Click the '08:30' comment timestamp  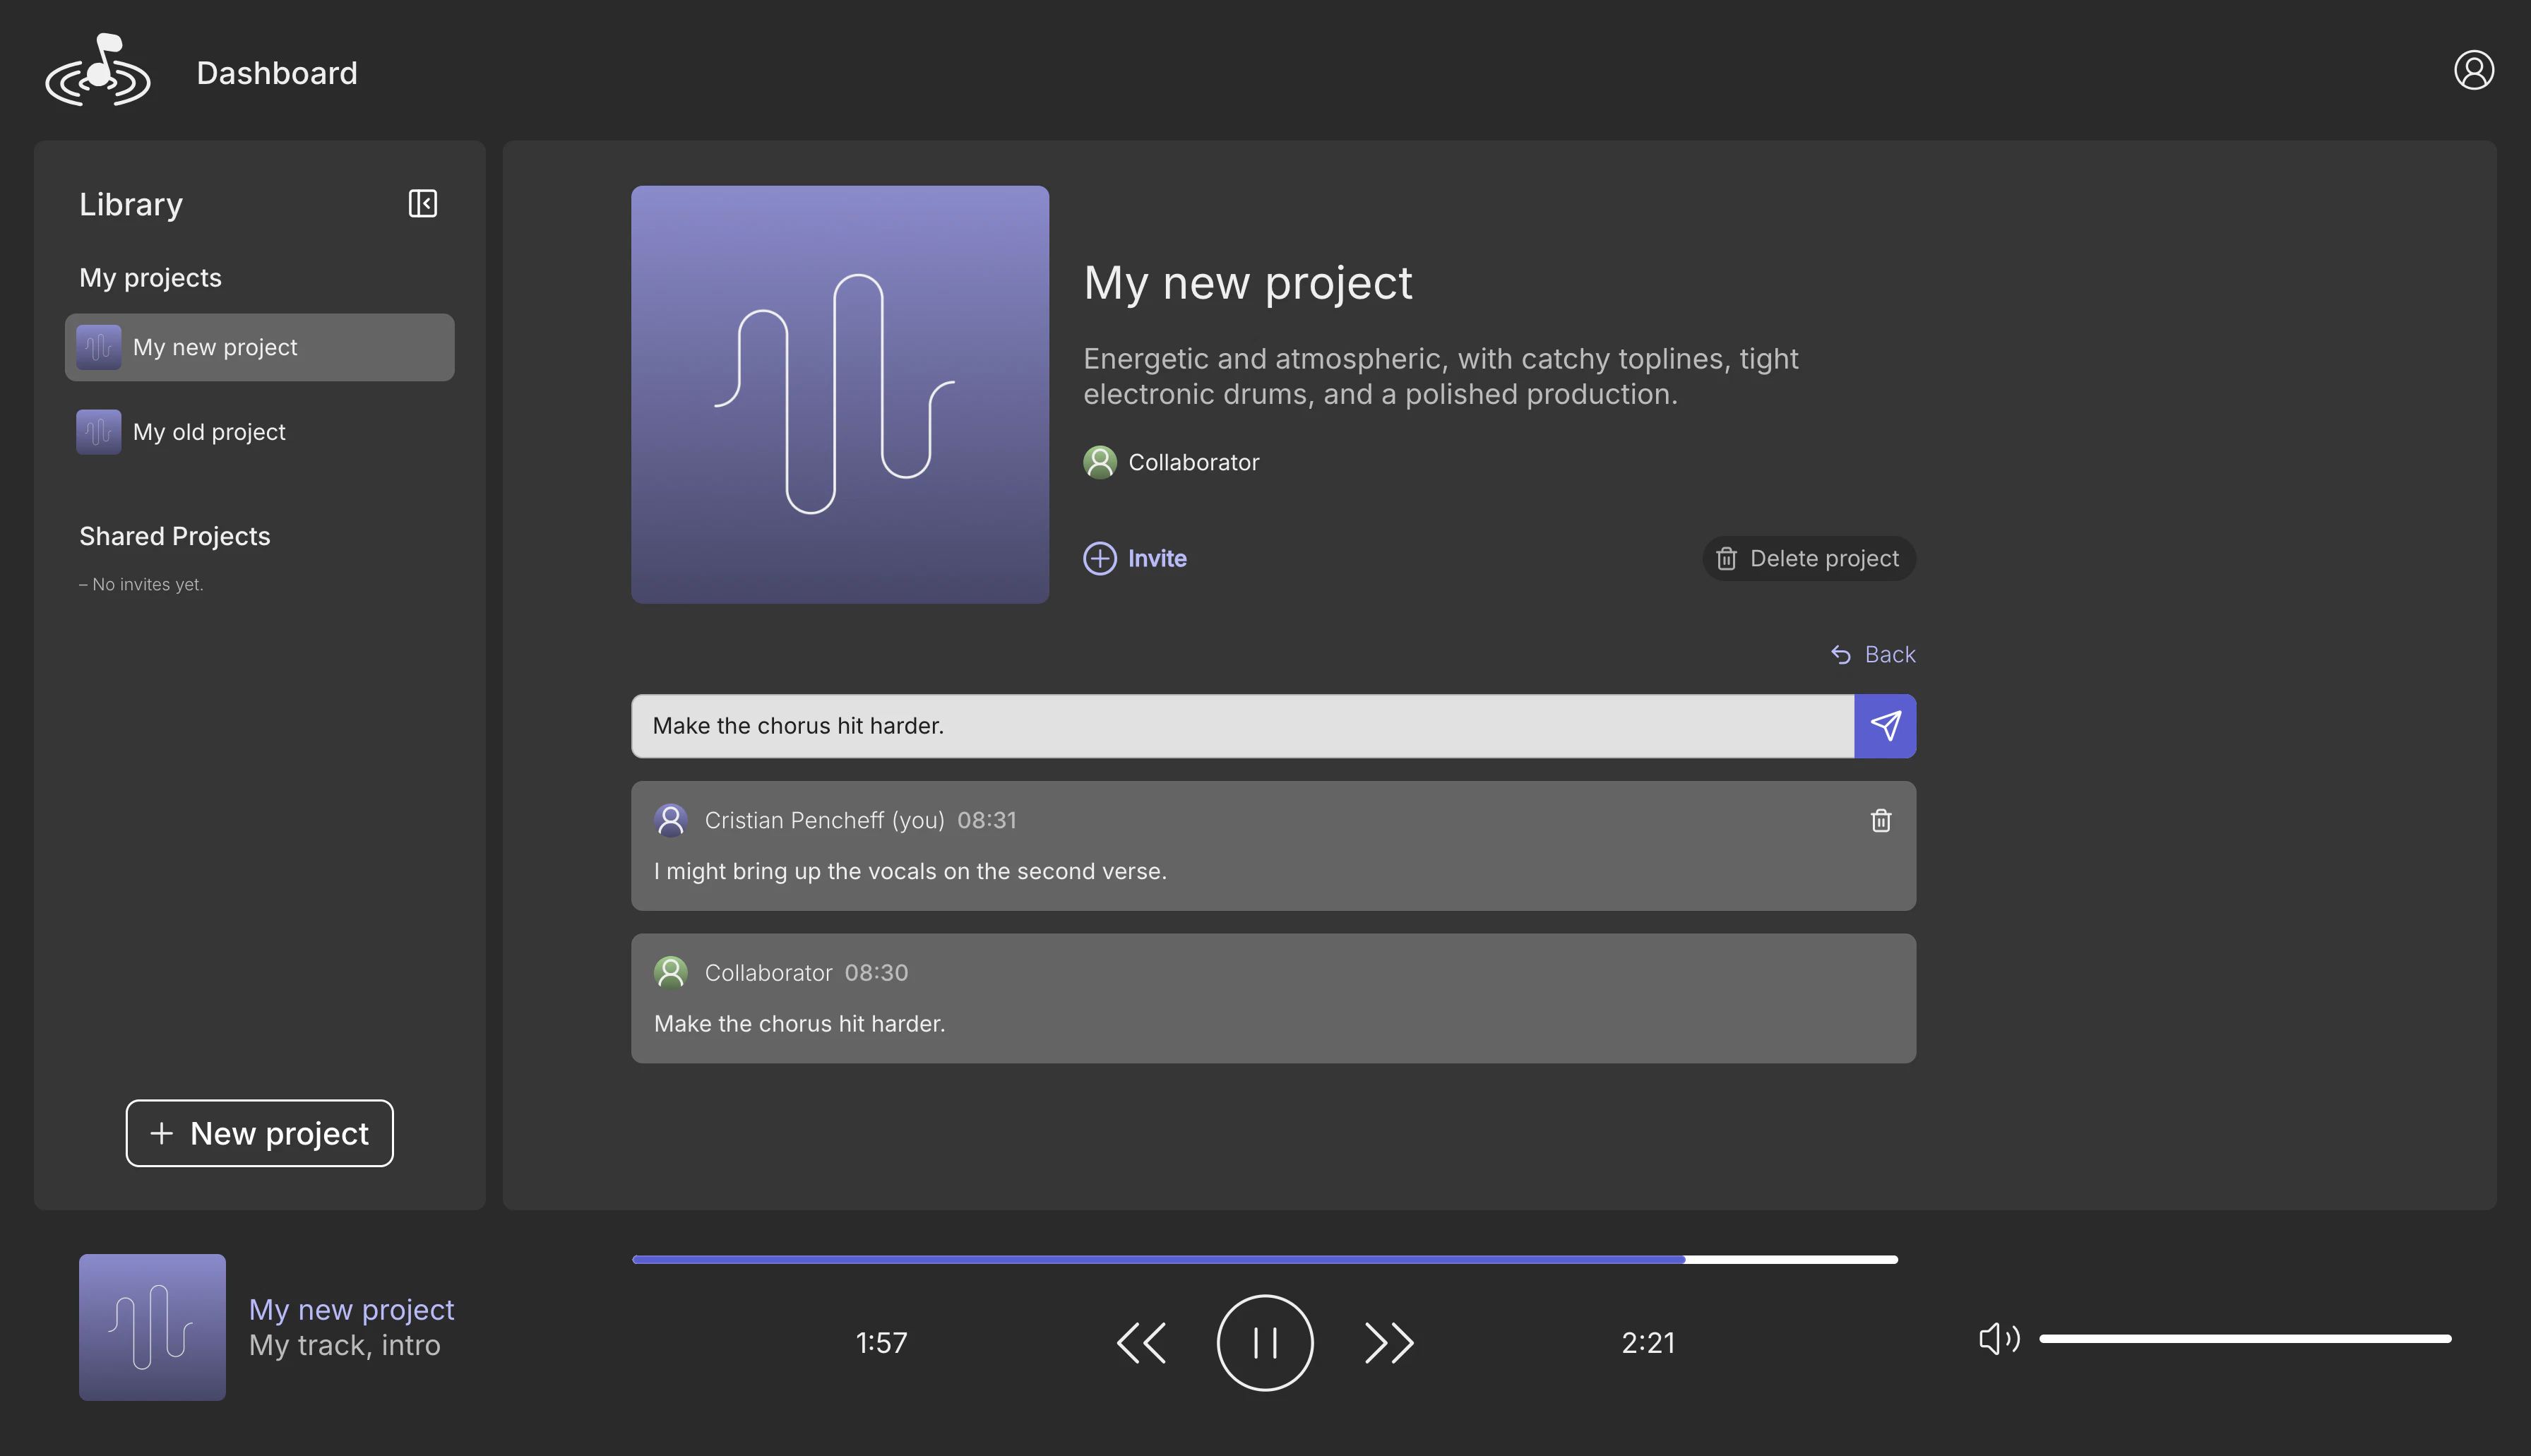(x=876, y=972)
